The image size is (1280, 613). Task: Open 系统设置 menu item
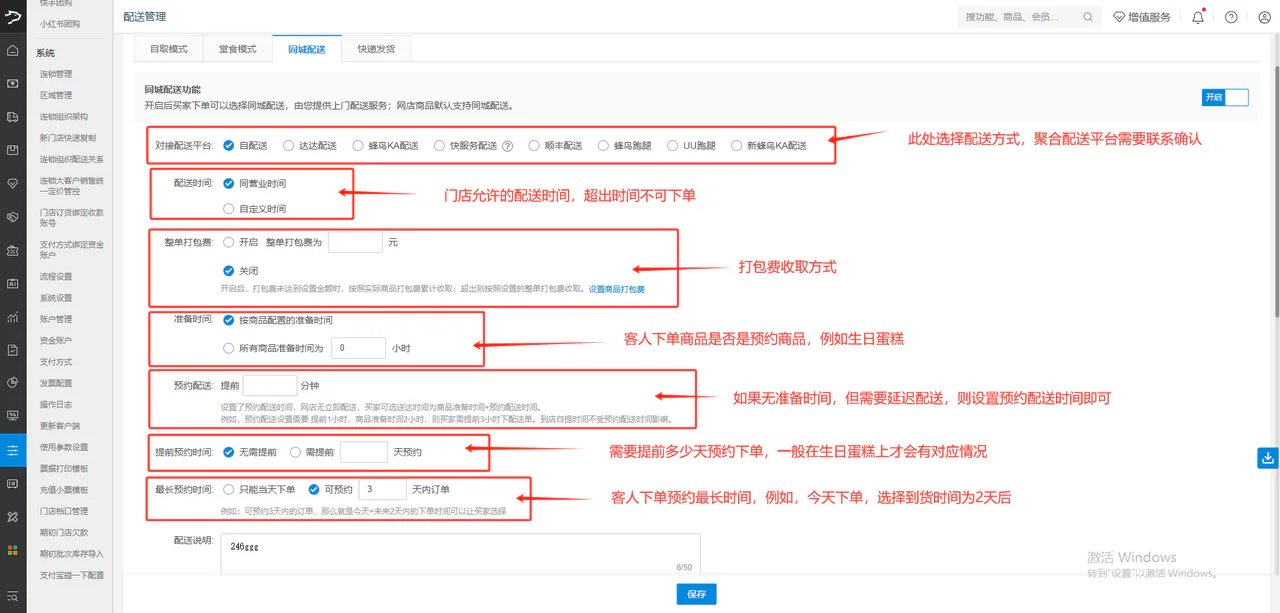pos(56,298)
